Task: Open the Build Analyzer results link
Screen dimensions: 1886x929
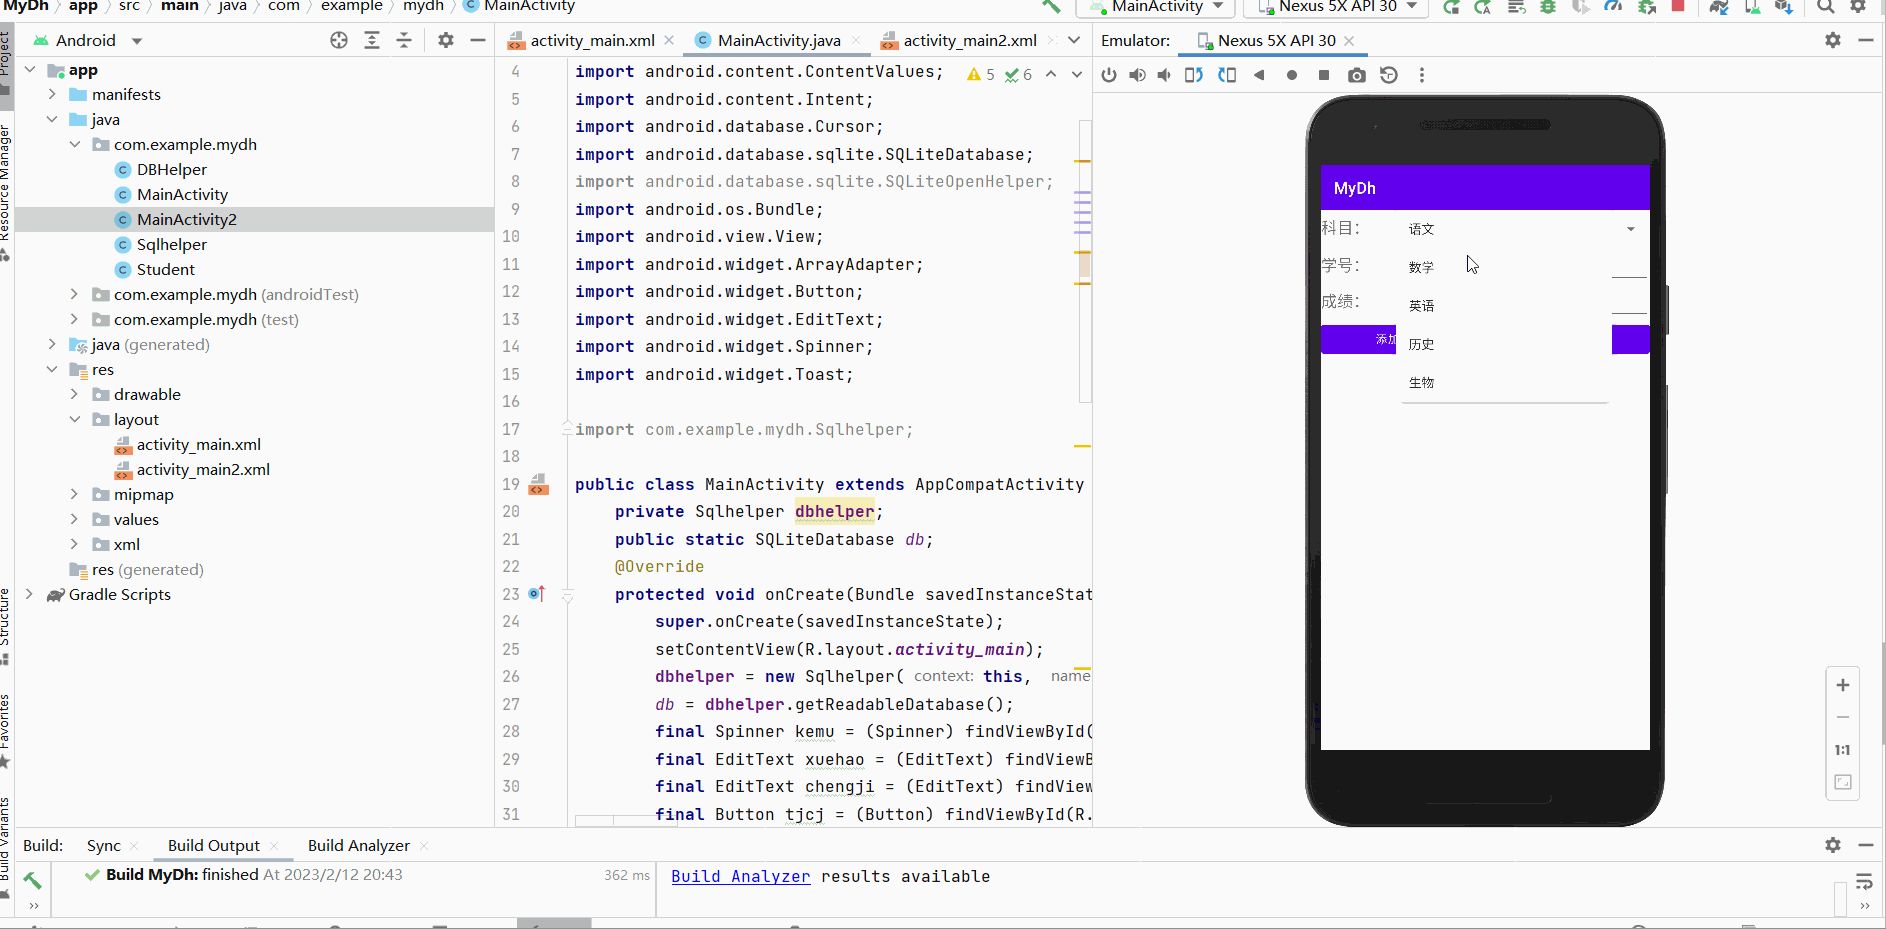Action: (740, 876)
